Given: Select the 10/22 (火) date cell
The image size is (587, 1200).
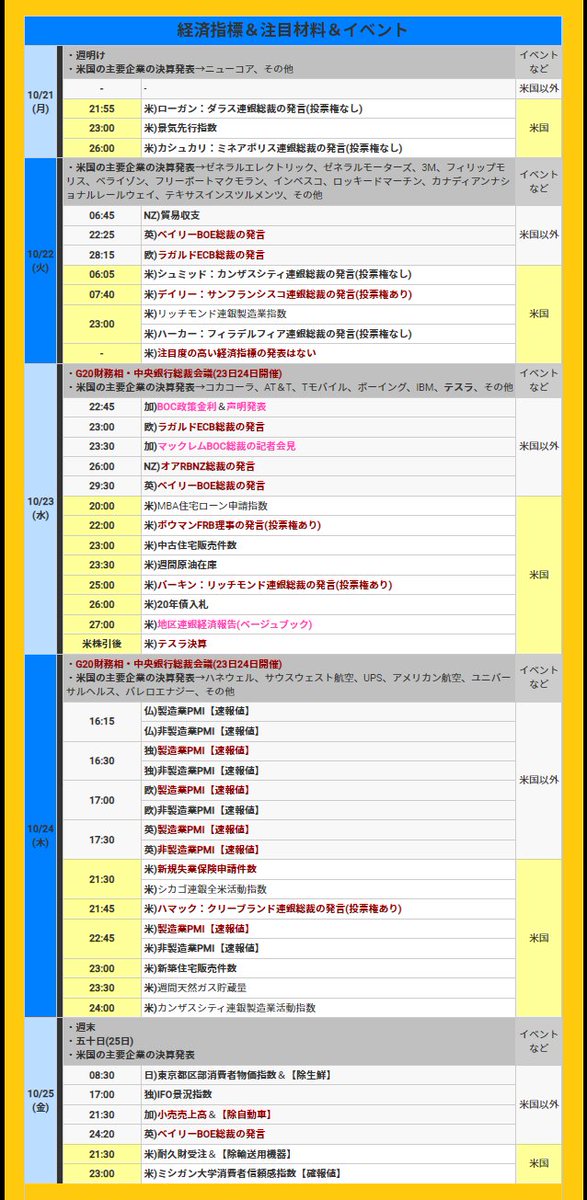Looking at the screenshot, I should click(42, 260).
